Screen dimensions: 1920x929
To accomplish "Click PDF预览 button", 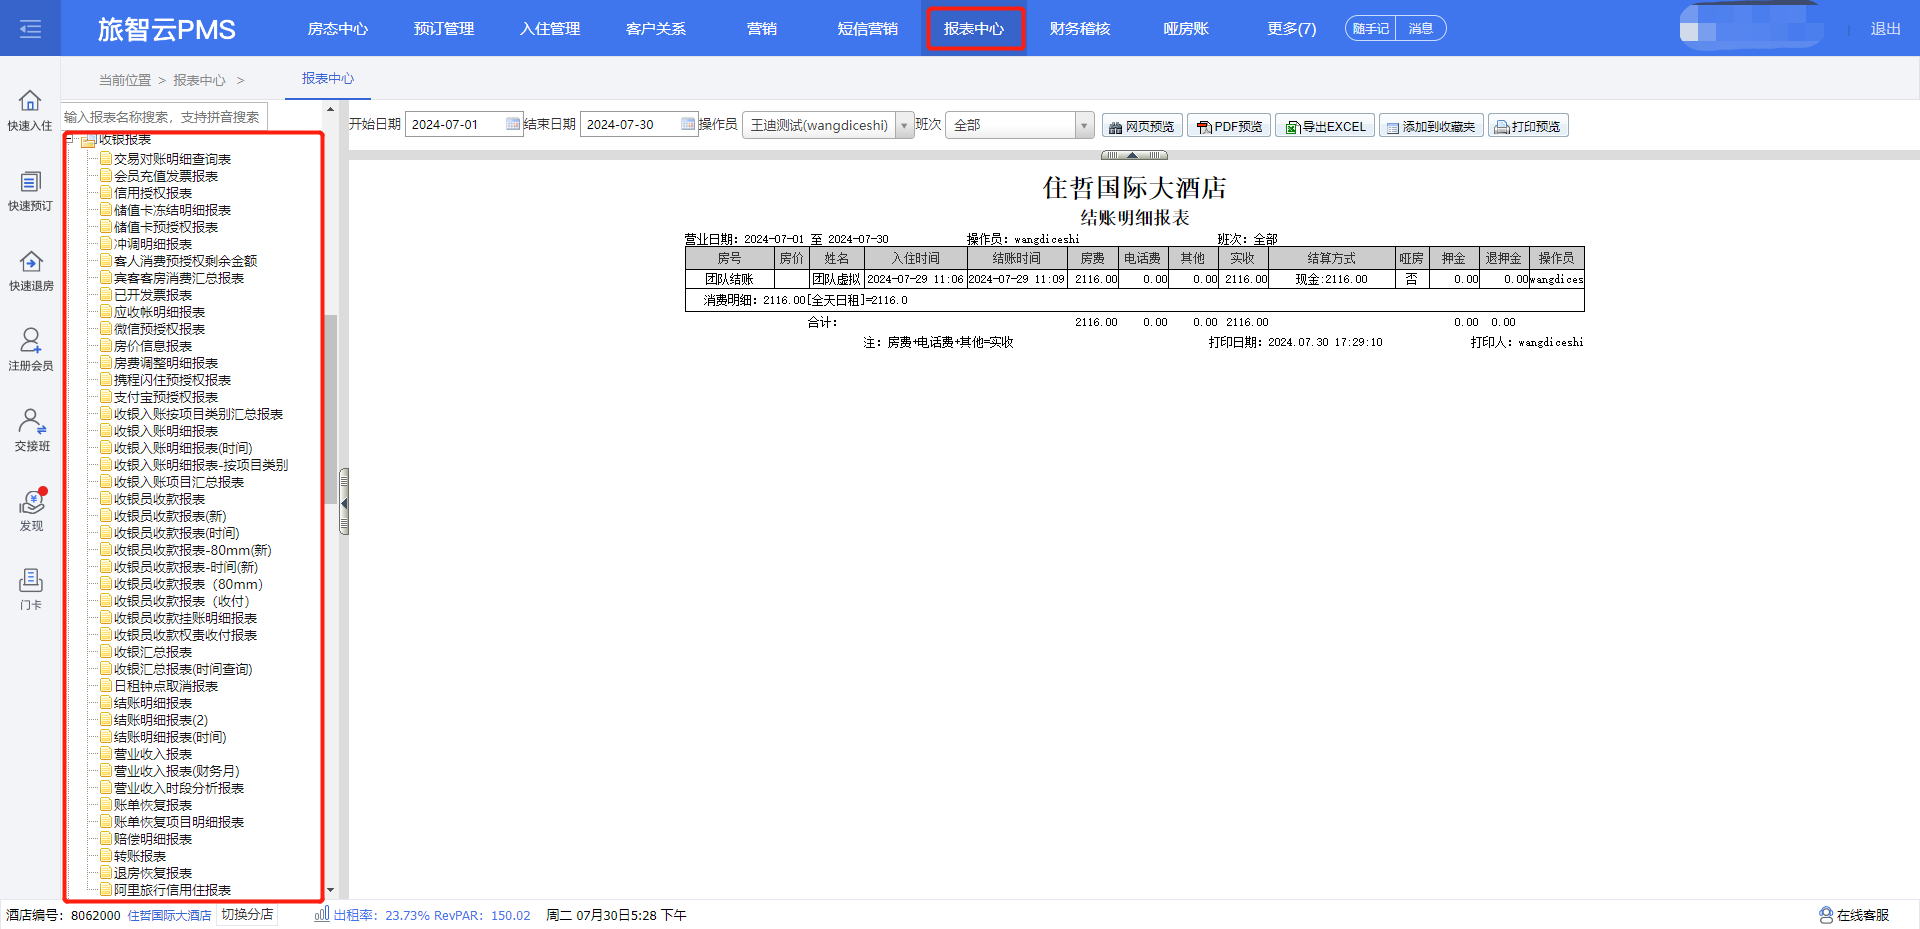I will point(1230,126).
